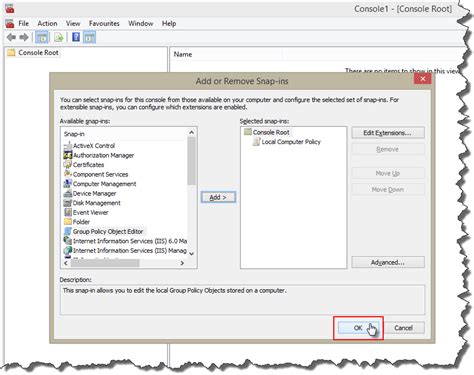Click the Cancel button
474x375 pixels.
pyautogui.click(x=403, y=328)
